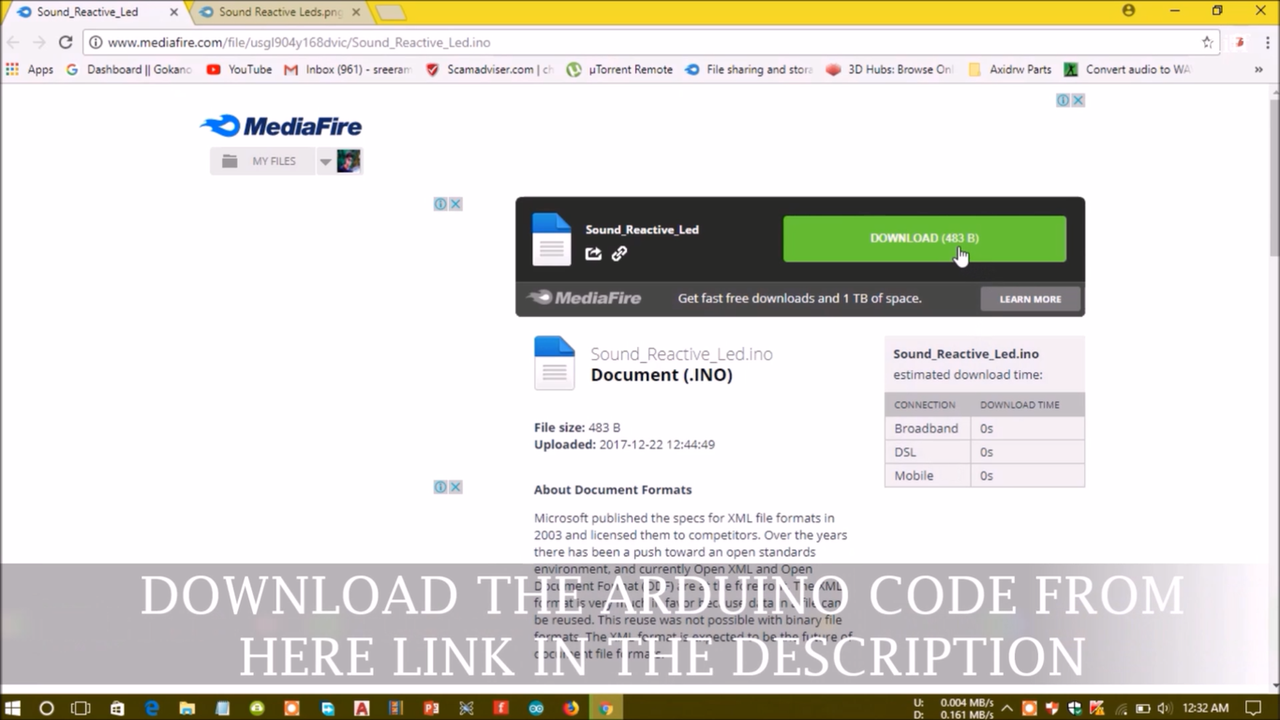
Task: Open the µTorrent Remote bookmark
Action: [x=620, y=70]
